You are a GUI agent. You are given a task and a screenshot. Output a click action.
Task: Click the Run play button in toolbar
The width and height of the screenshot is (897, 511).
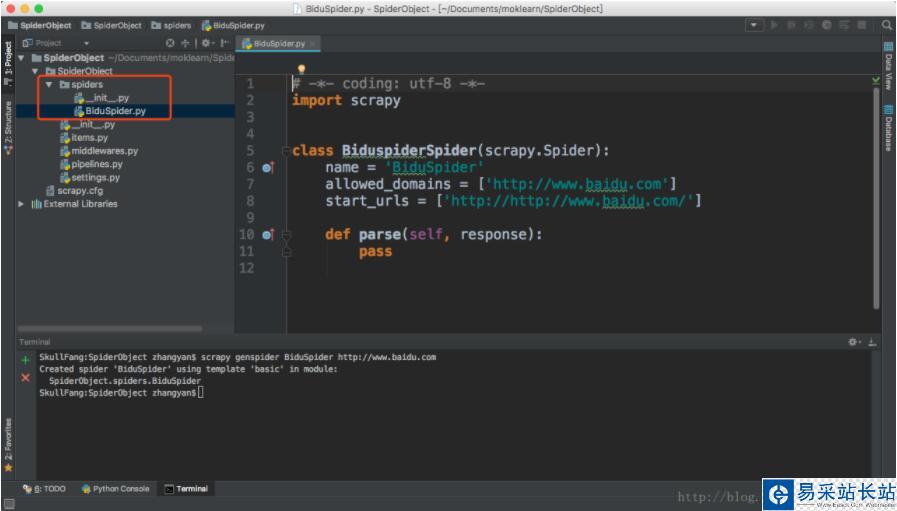[774, 25]
